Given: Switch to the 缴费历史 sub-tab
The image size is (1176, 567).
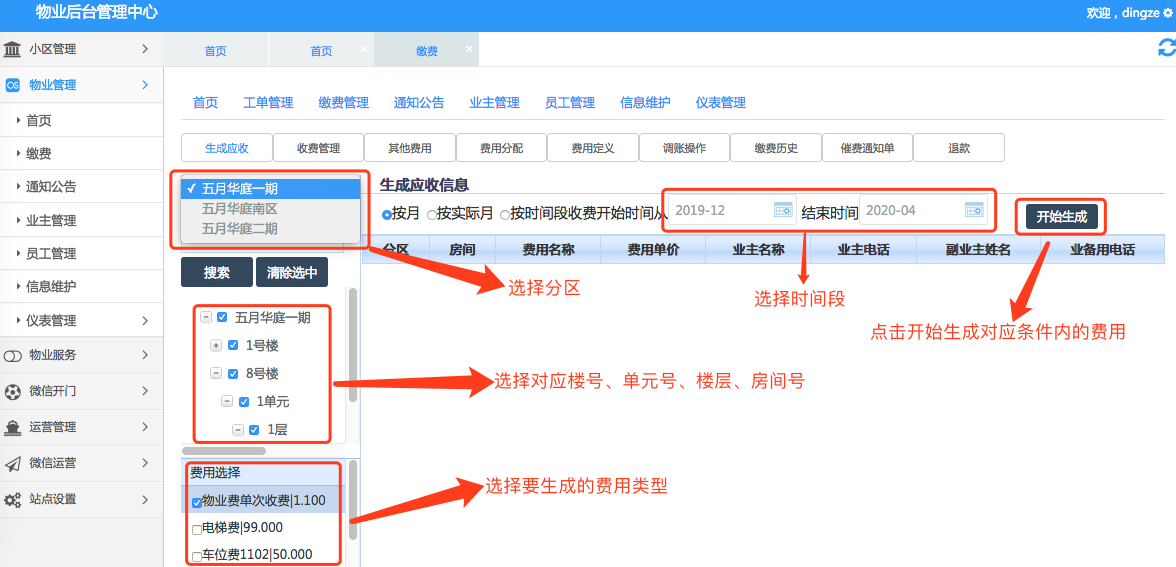Looking at the screenshot, I should 776,148.
